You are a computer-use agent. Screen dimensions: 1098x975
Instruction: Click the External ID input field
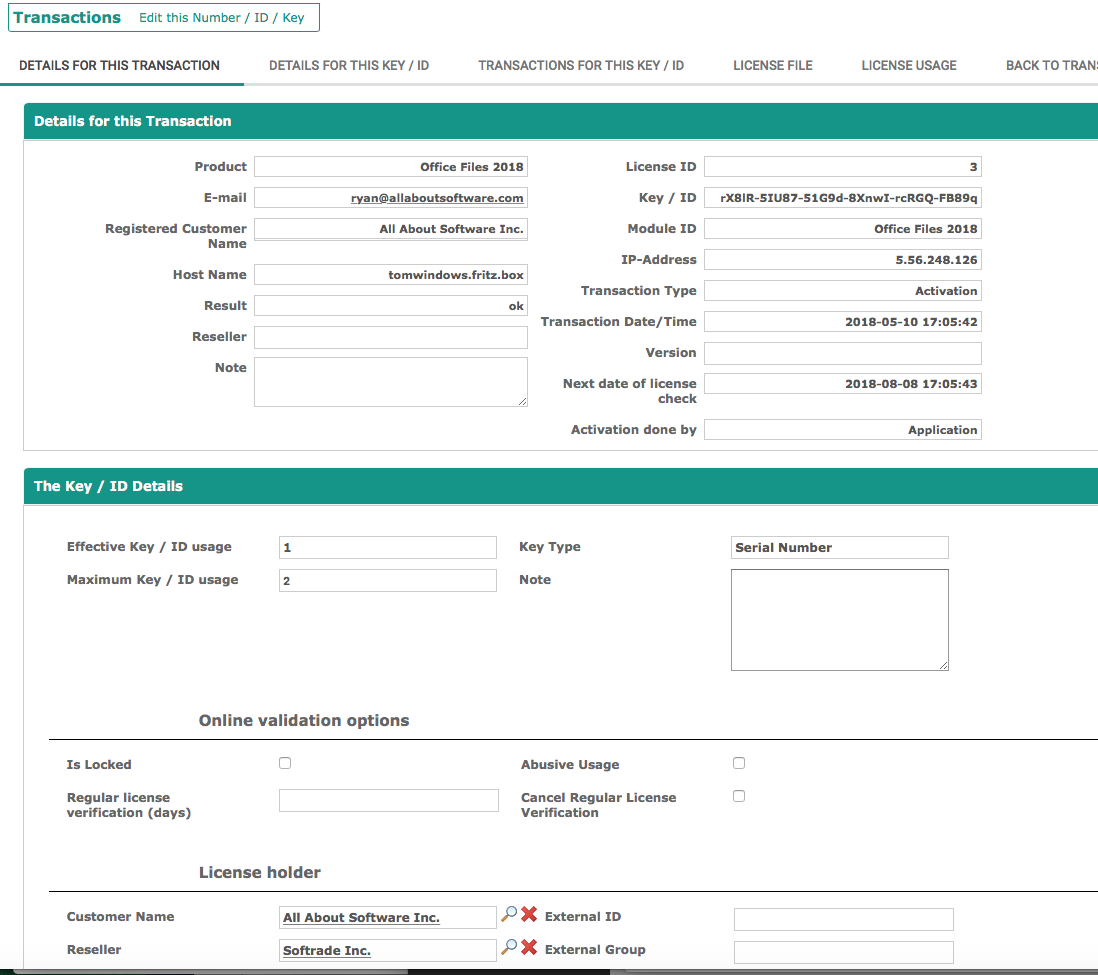[843, 919]
